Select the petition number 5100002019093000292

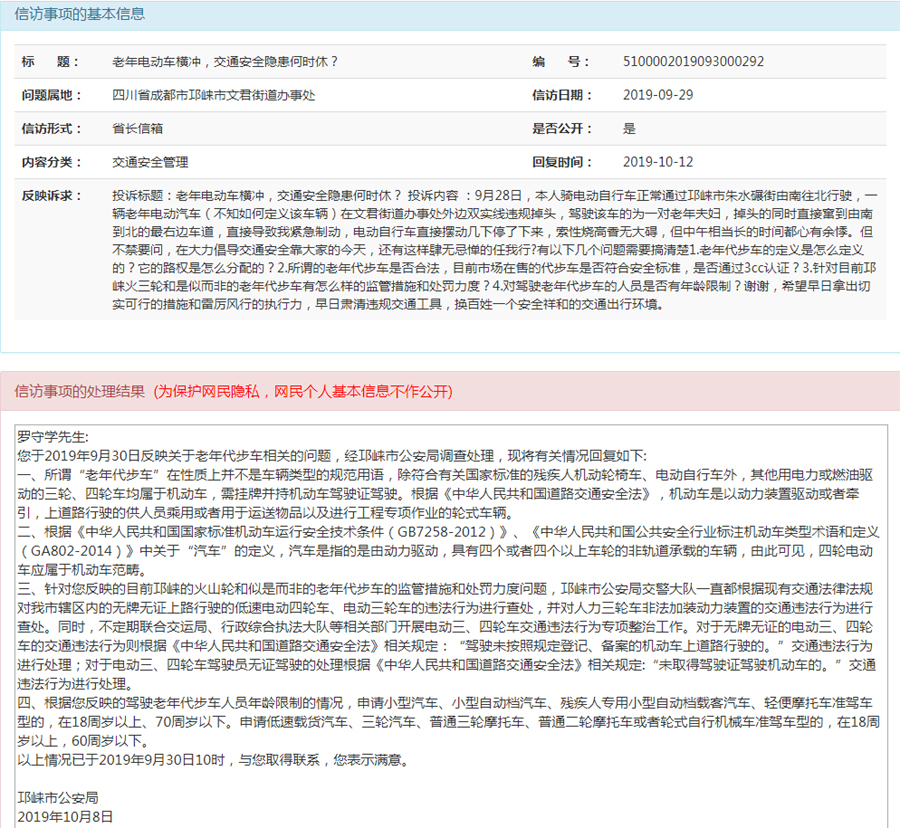point(694,62)
